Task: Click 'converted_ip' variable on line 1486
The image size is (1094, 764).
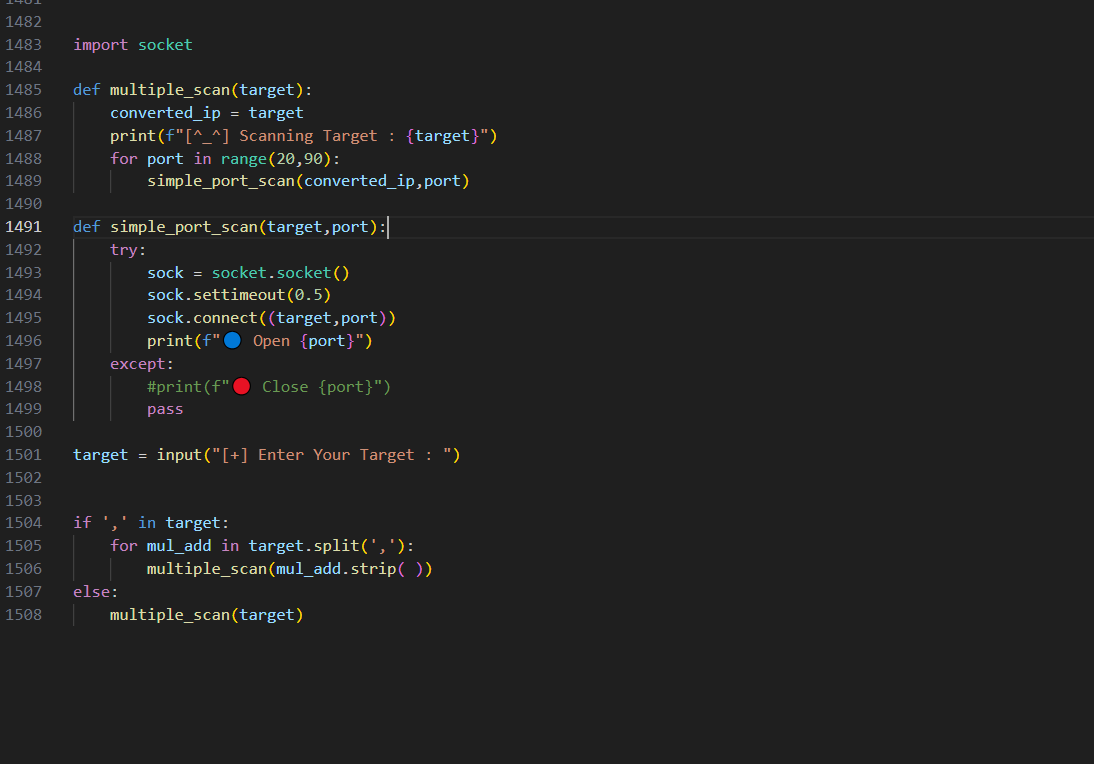Action: (165, 113)
